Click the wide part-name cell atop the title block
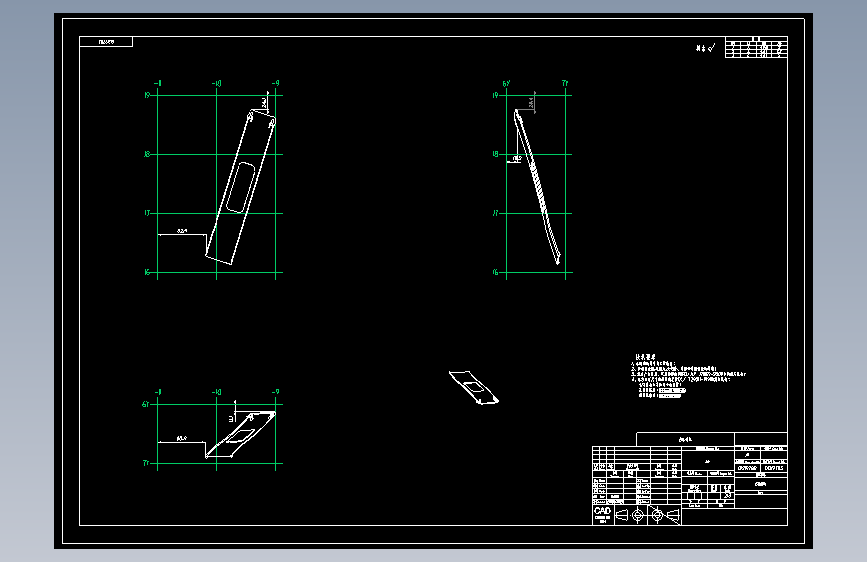The height and width of the screenshot is (562, 867). pos(685,439)
